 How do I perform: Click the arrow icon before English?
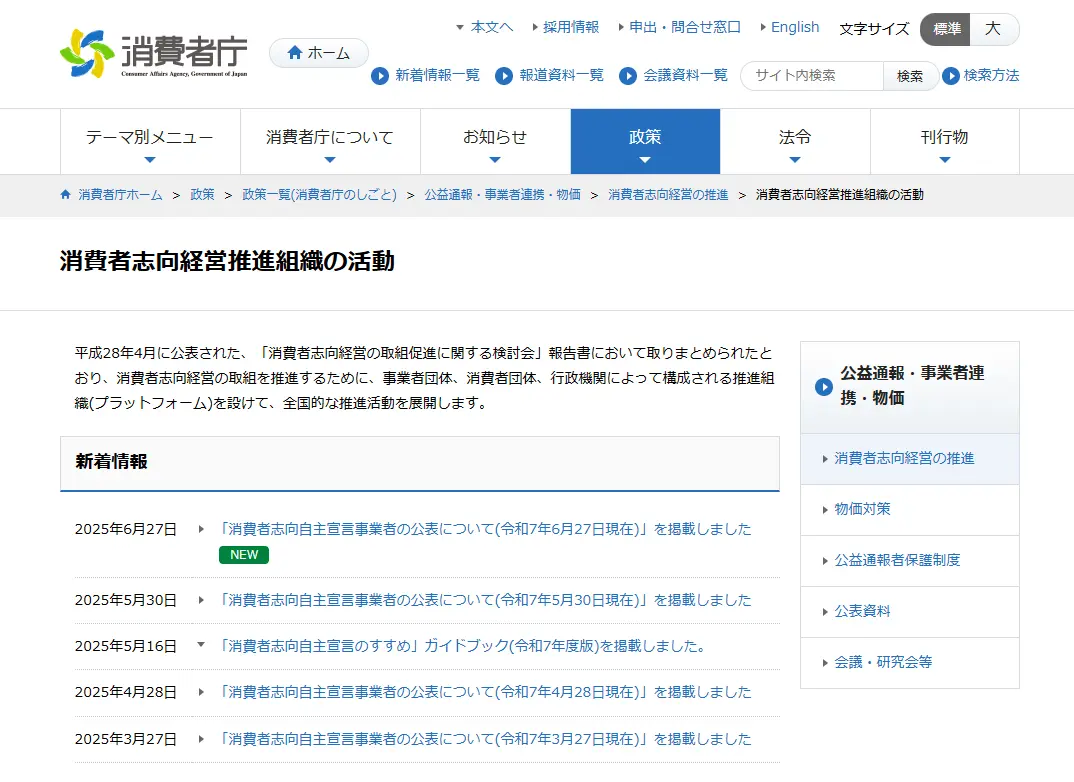click(763, 27)
